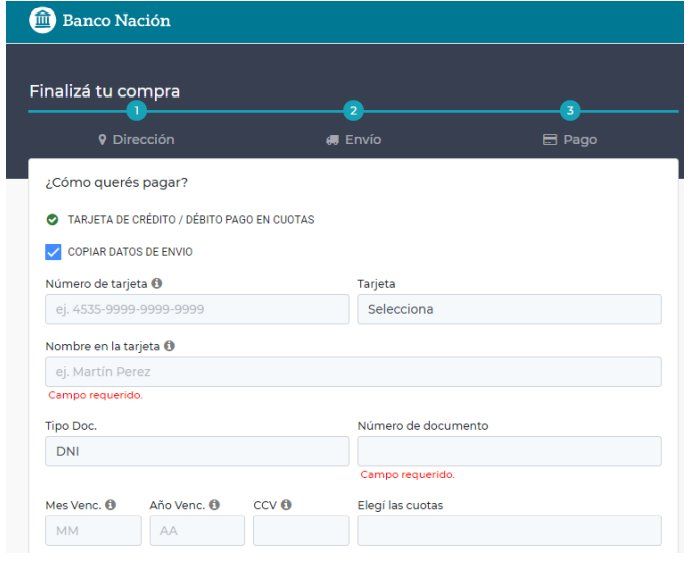This screenshot has height=570, width=694.
Task: Go to step 2 Envío circle
Action: [352, 111]
